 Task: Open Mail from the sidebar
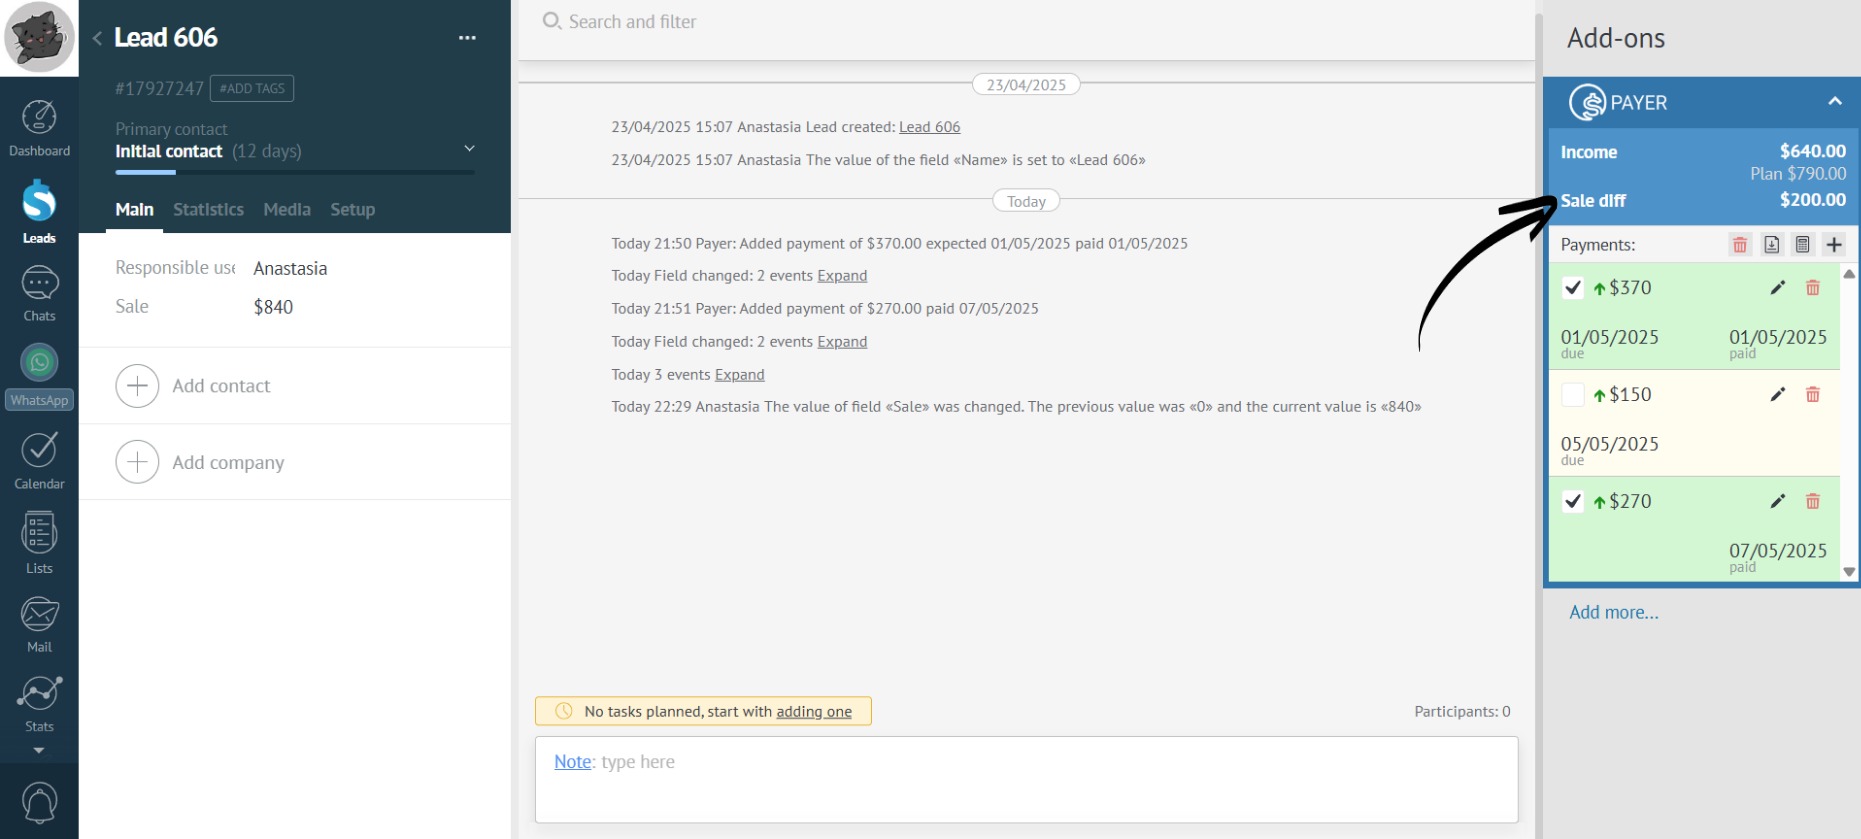coord(39,624)
